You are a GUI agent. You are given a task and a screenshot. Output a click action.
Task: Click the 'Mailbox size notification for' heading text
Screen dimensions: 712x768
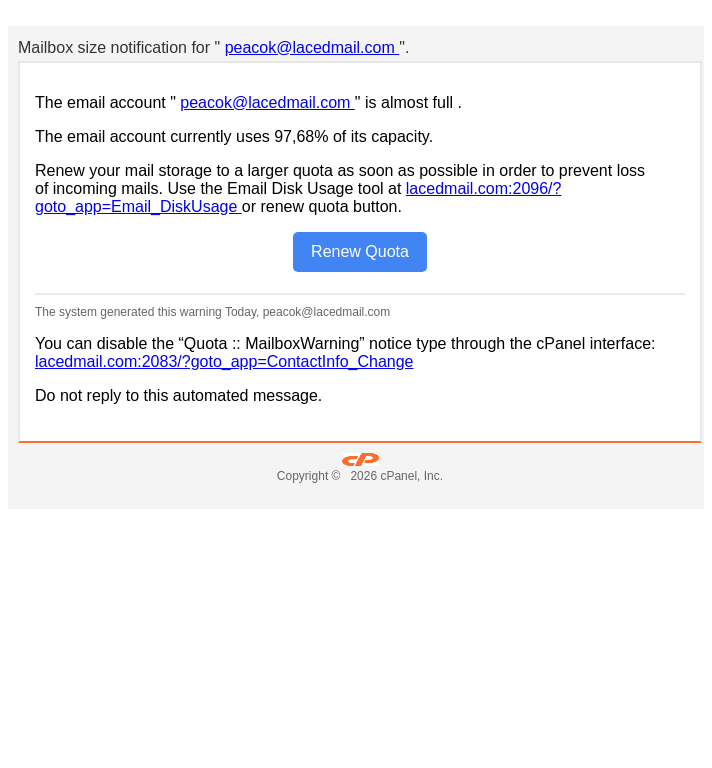pos(114,48)
